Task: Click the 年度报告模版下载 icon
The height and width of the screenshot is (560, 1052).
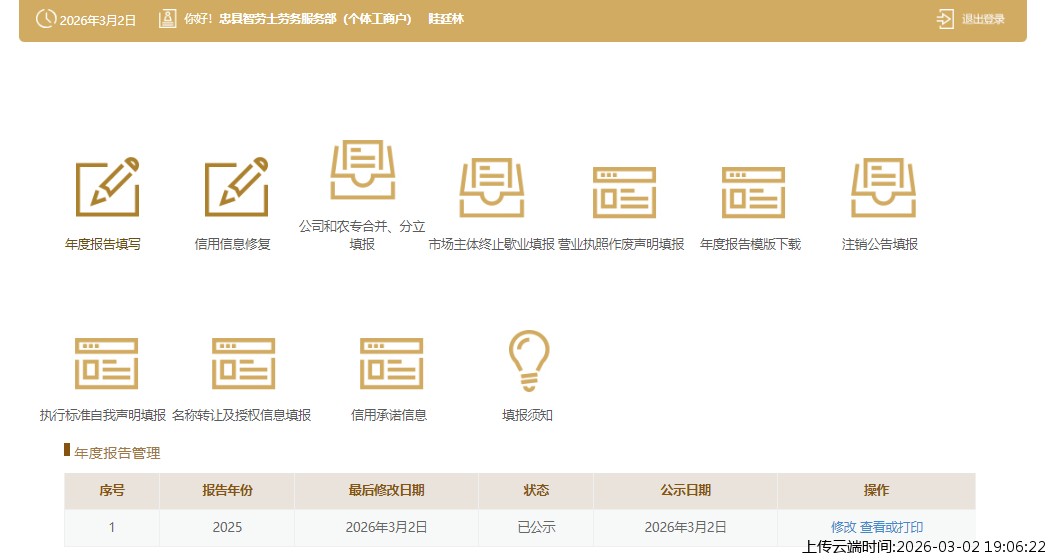Action: 752,192
